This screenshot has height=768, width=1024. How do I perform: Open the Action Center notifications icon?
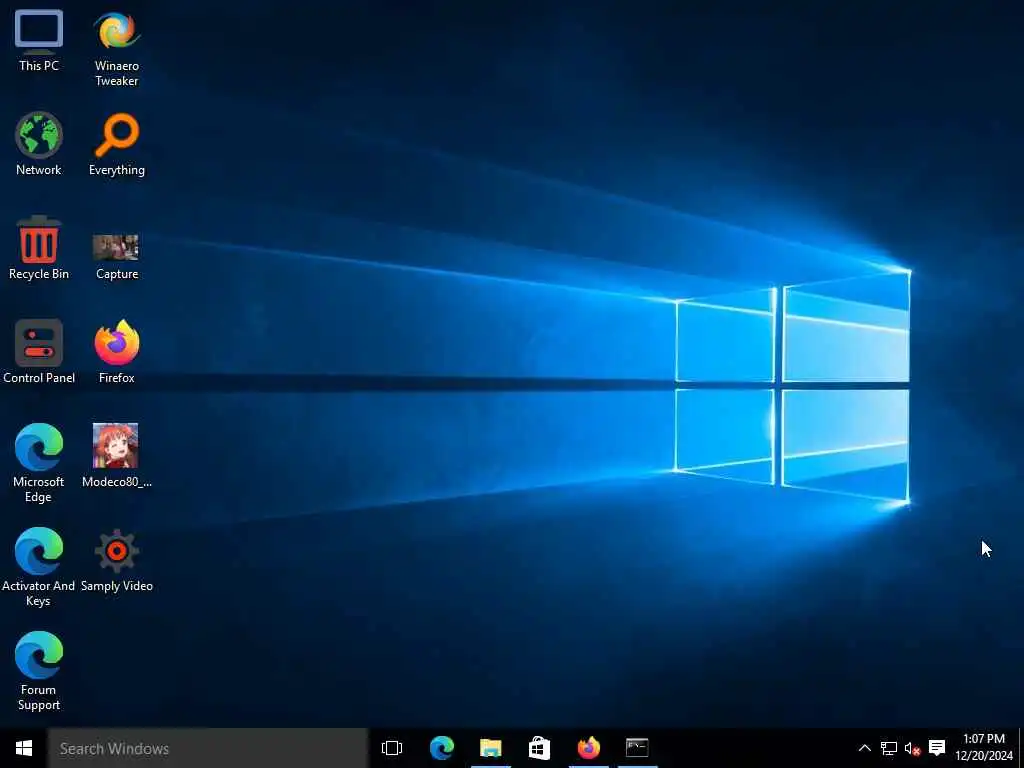pos(937,748)
